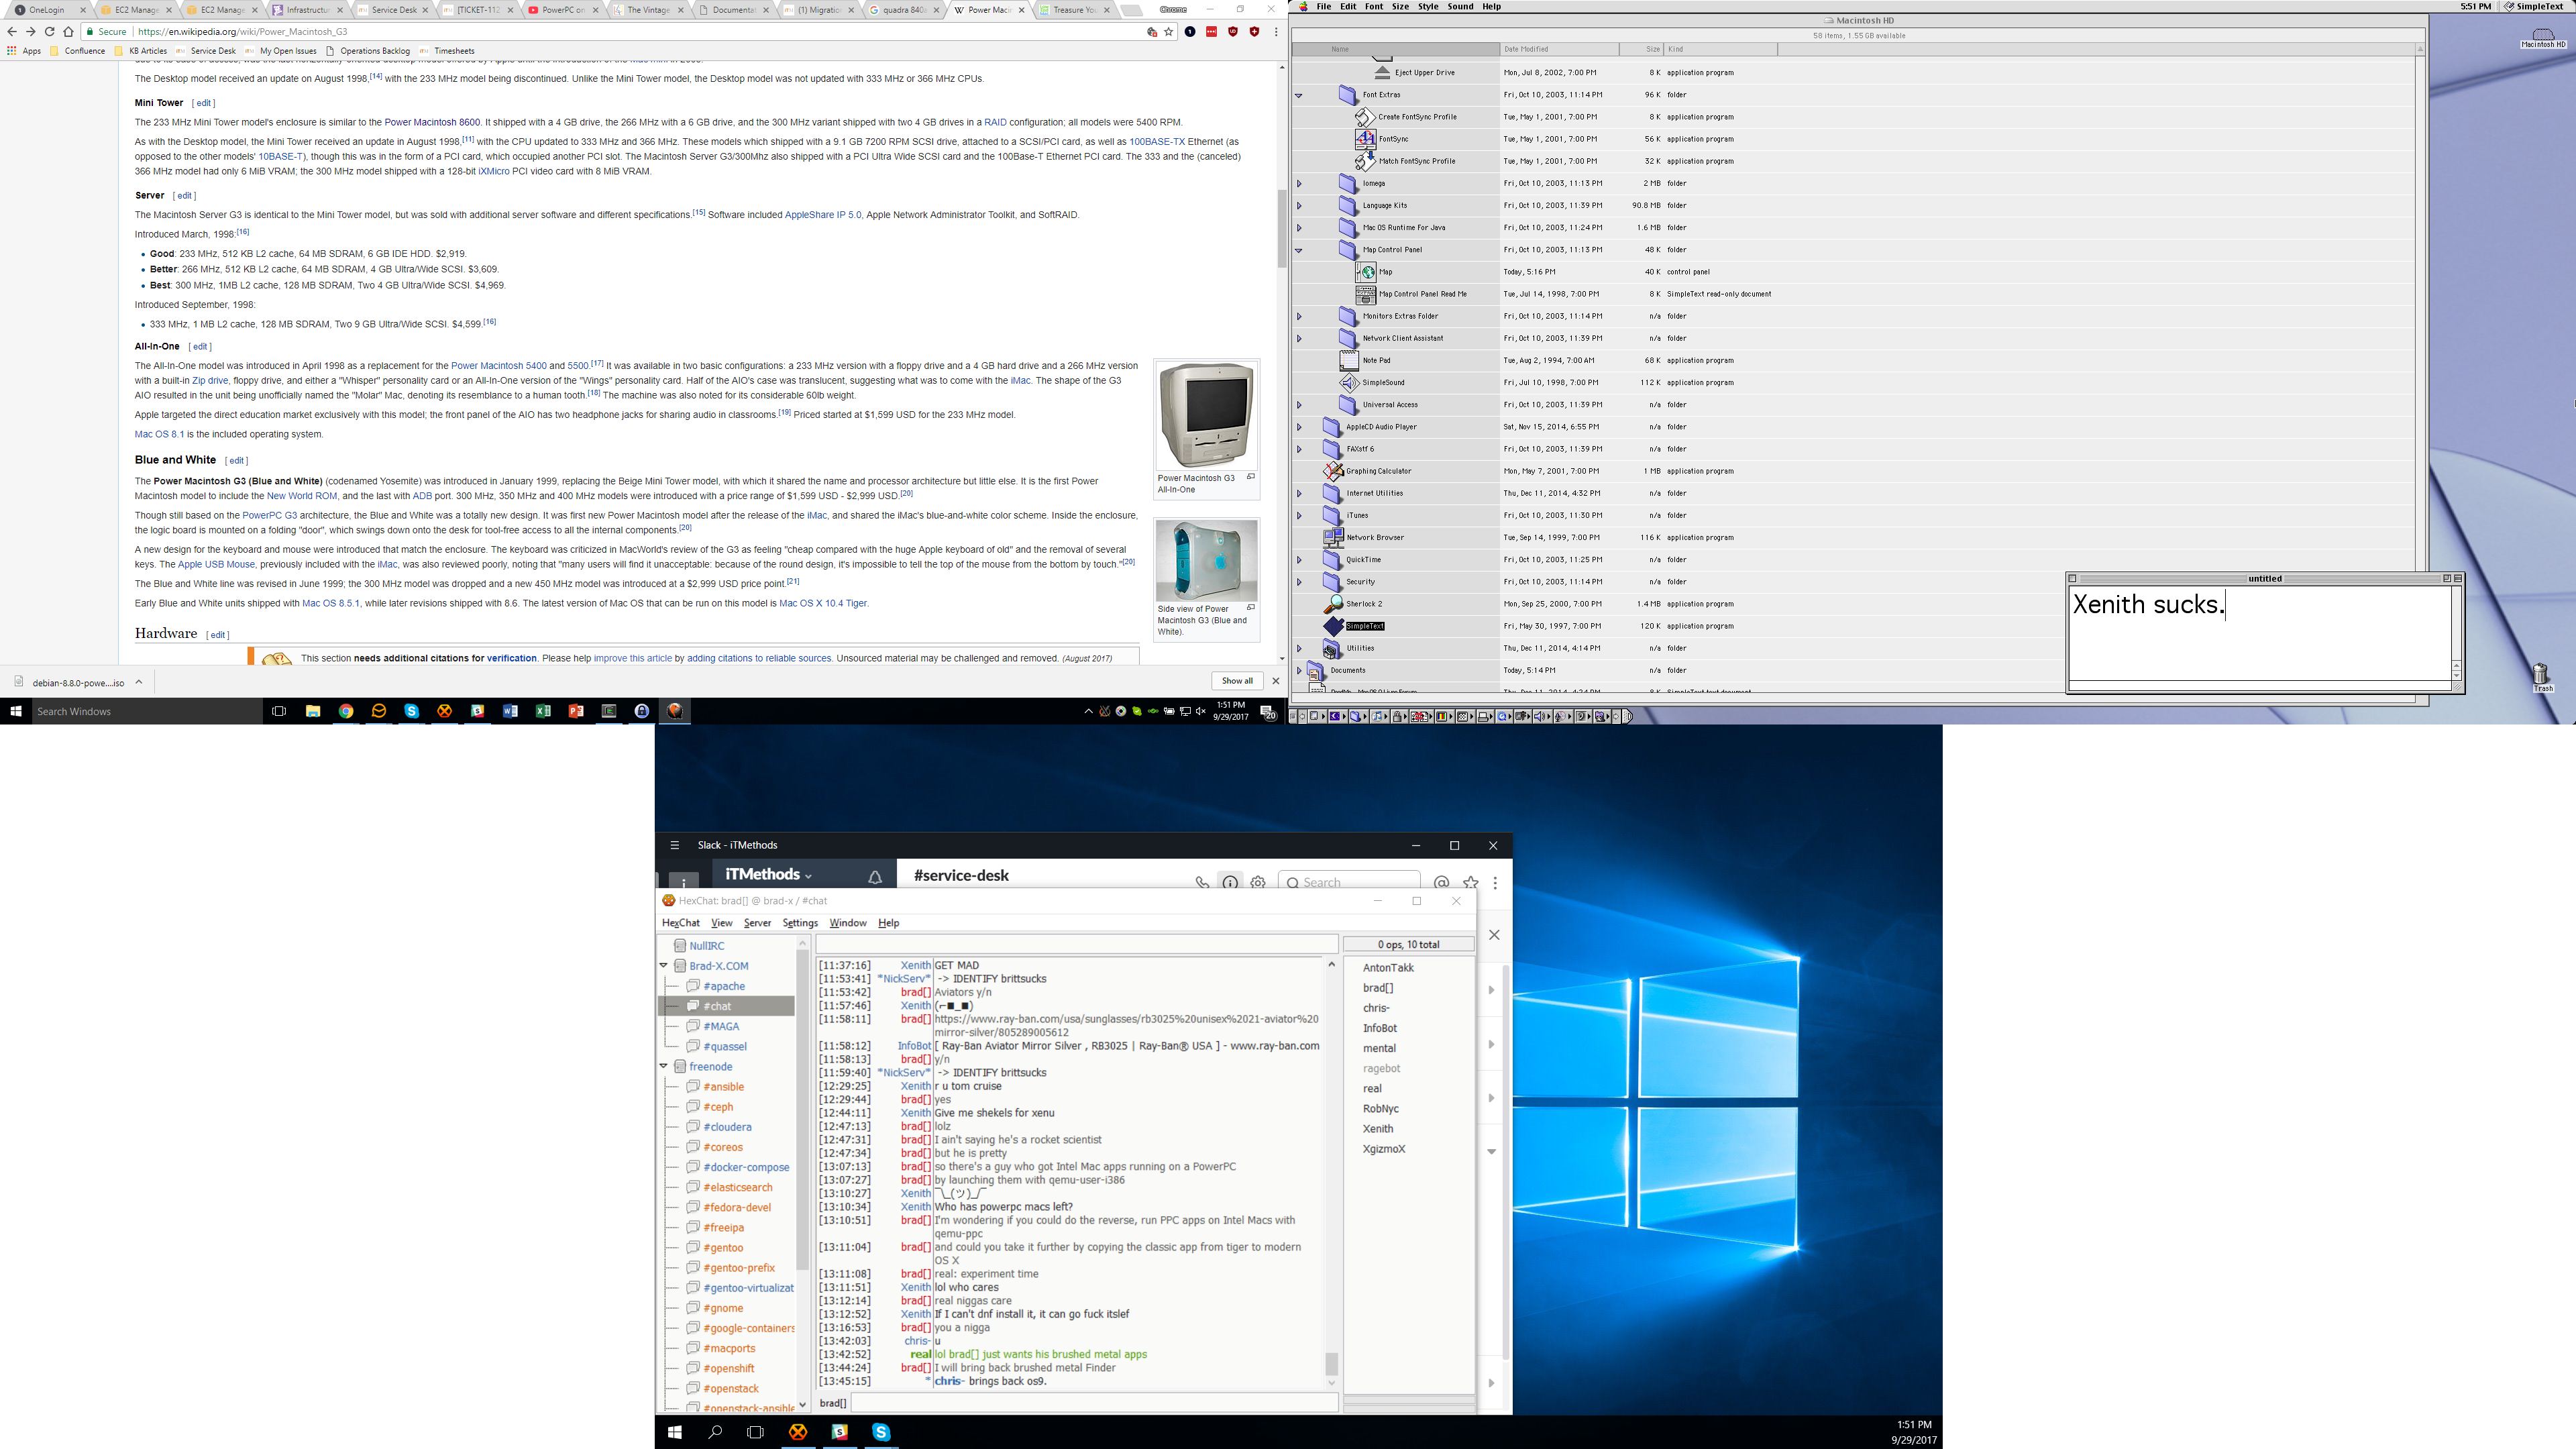Viewport: 2576px width, 1449px height.
Task: Open Slack channel settings gear
Action: (1258, 882)
